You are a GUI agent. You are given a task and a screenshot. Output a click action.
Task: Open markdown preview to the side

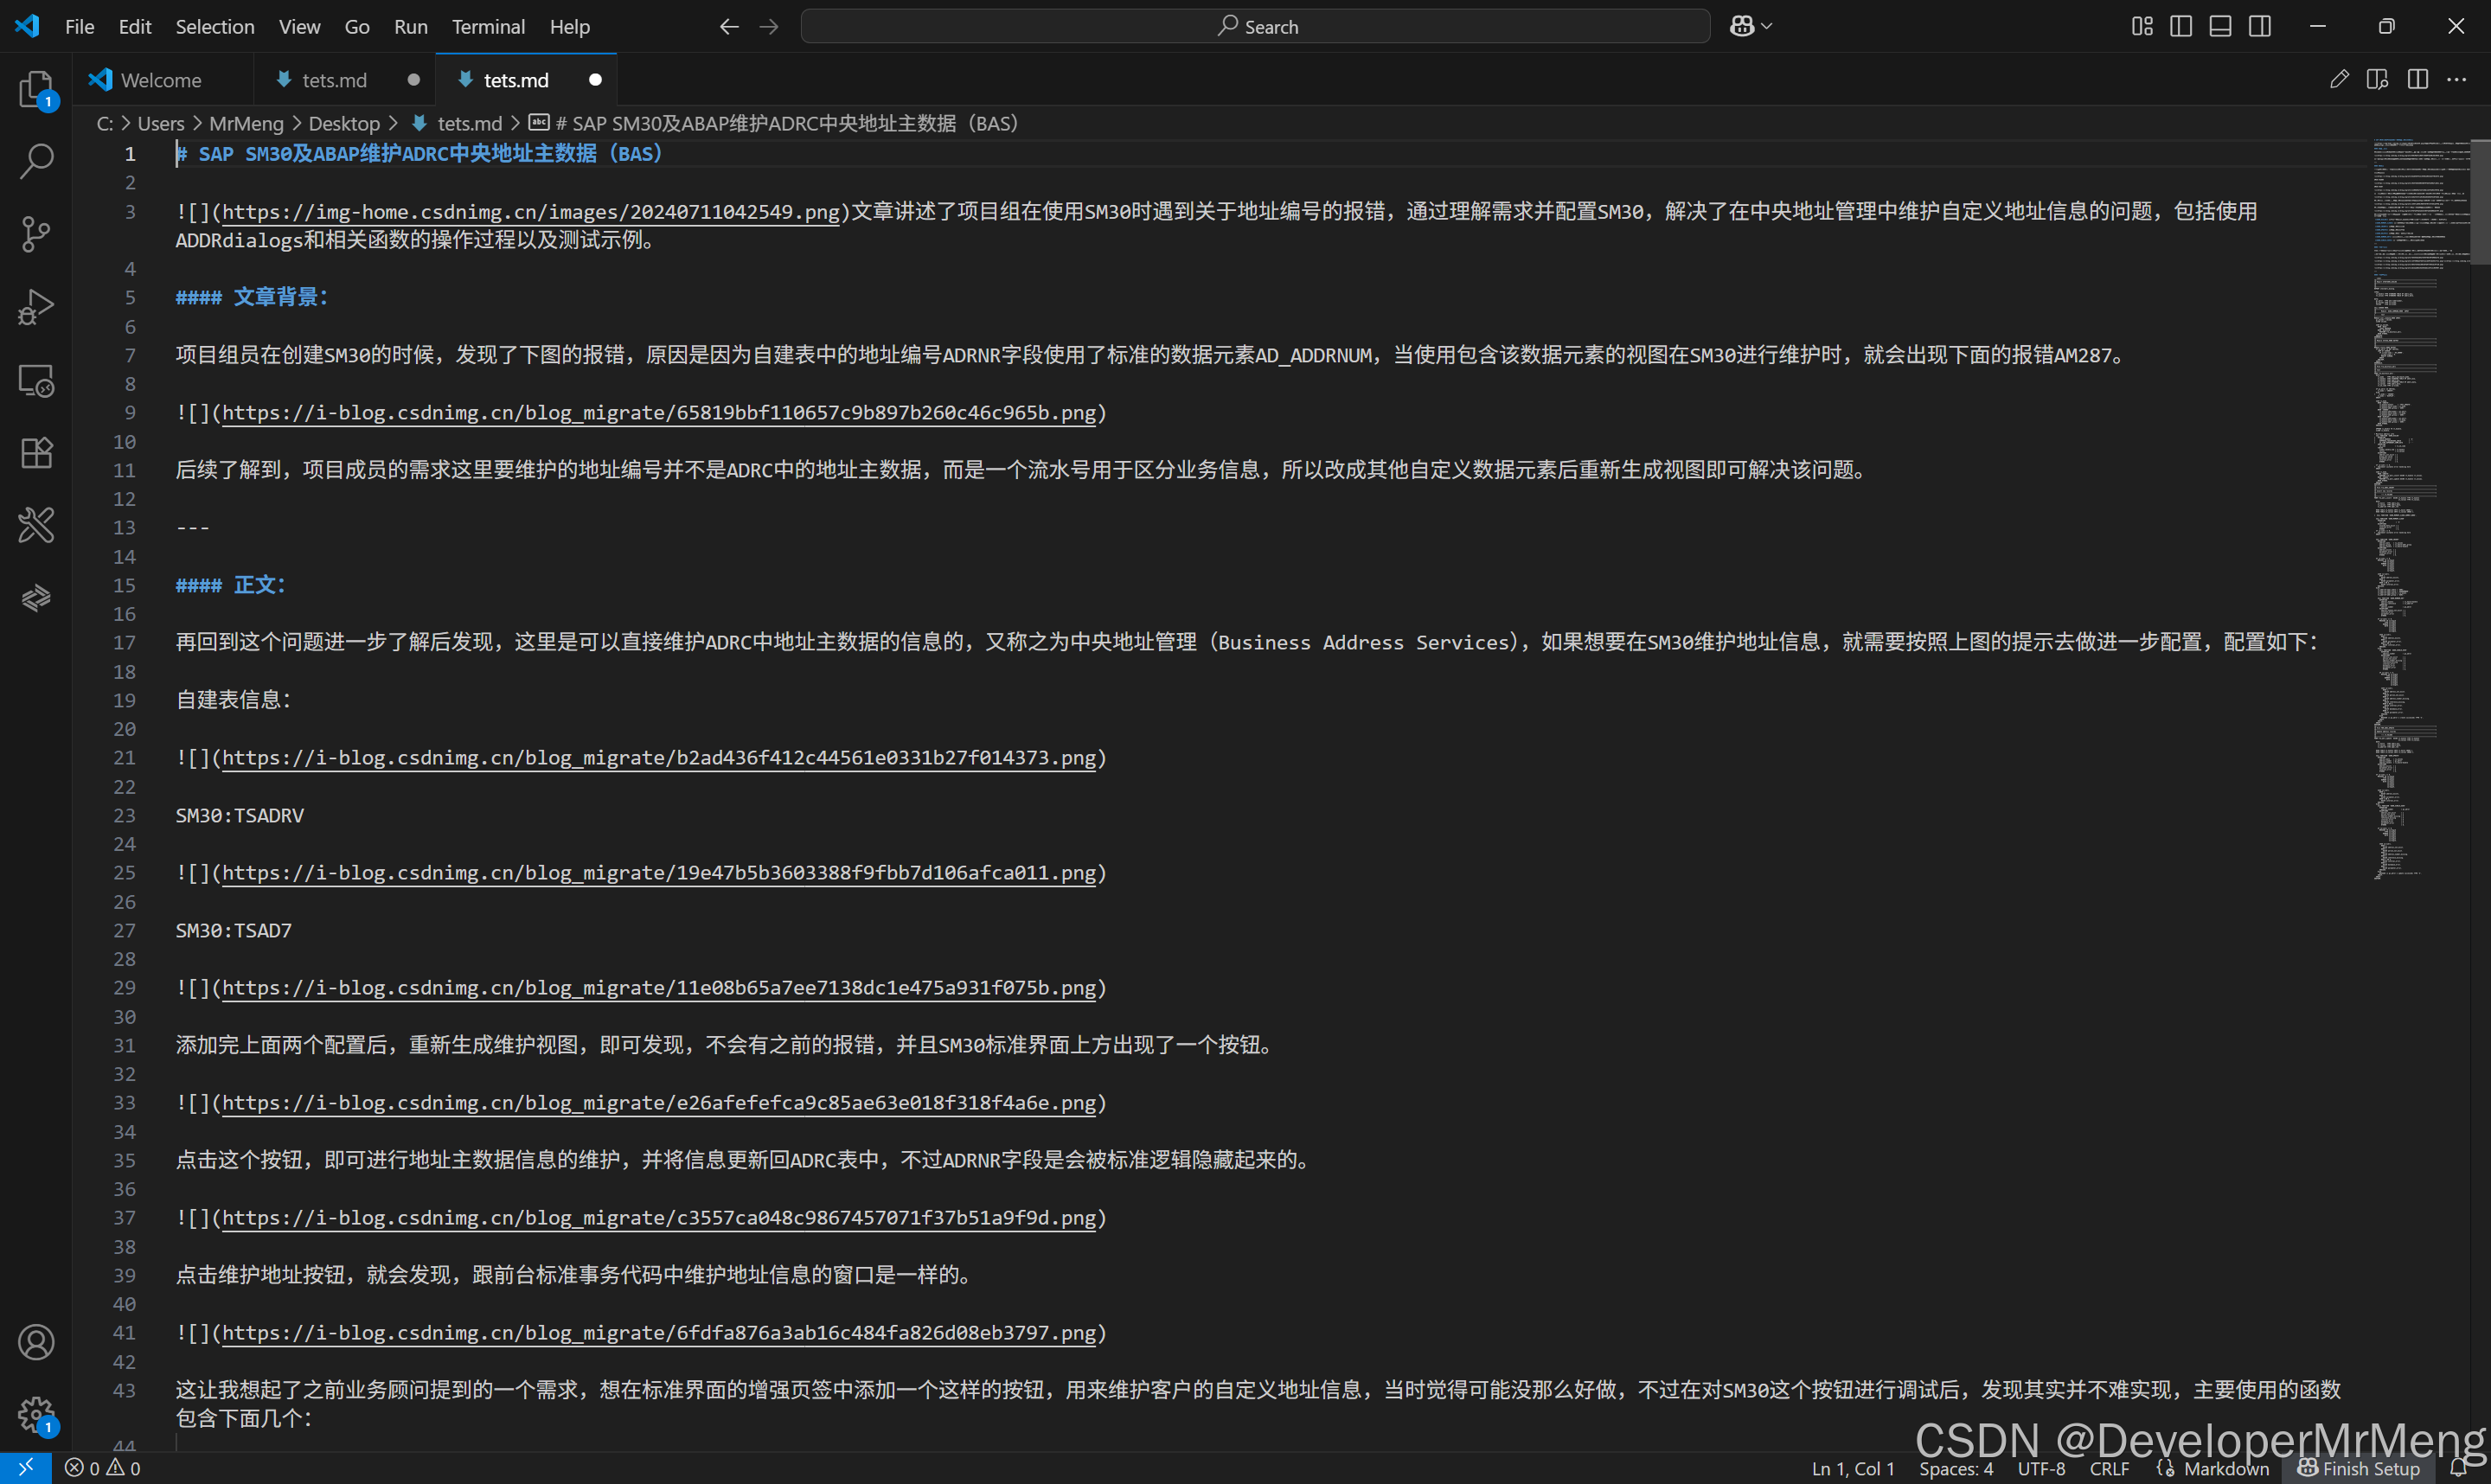coord(2377,80)
